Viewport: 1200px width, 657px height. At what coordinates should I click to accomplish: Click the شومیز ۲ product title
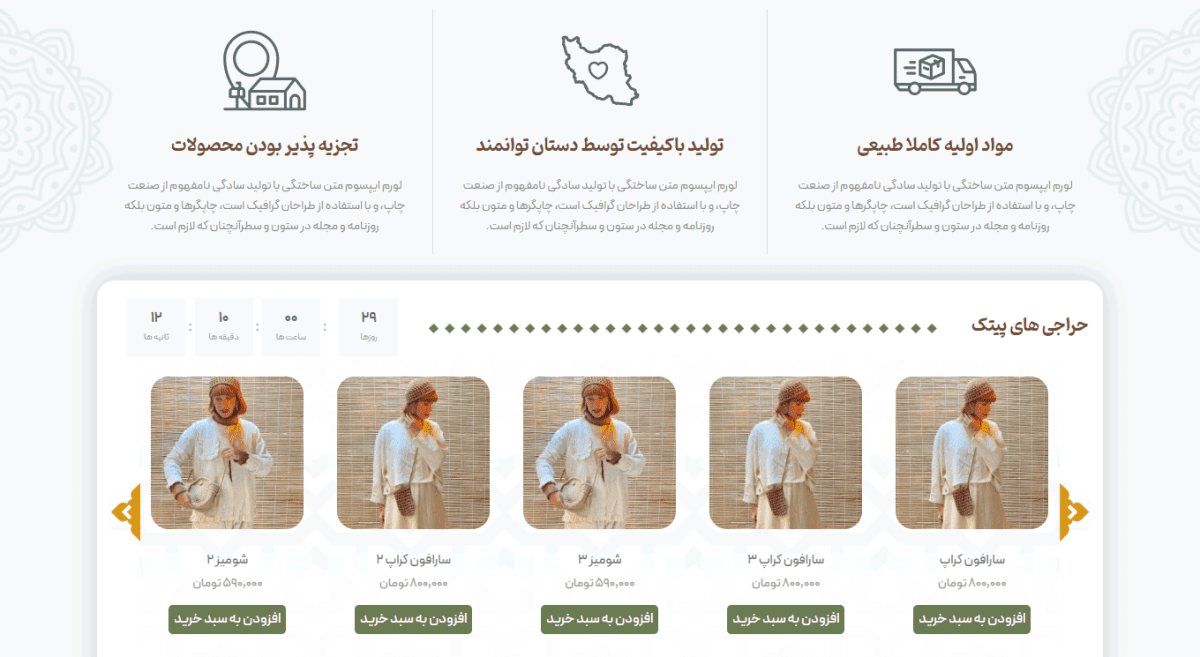pyautogui.click(x=227, y=559)
